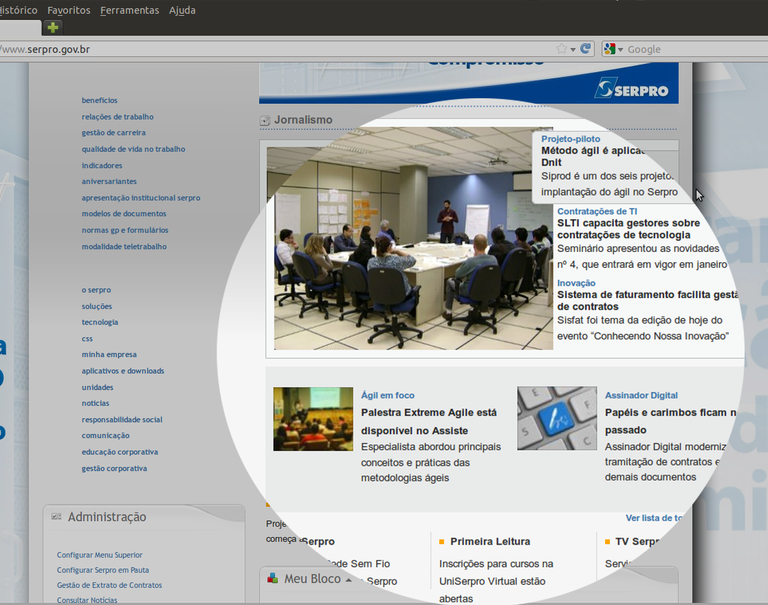Click the Meu Bloco colored blocks icon
768x605 pixels.
273,578
